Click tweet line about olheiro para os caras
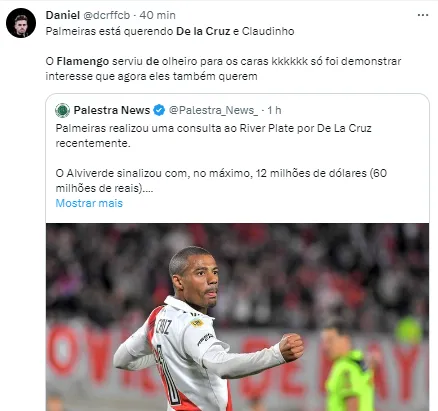438x411 pixels. point(223,69)
